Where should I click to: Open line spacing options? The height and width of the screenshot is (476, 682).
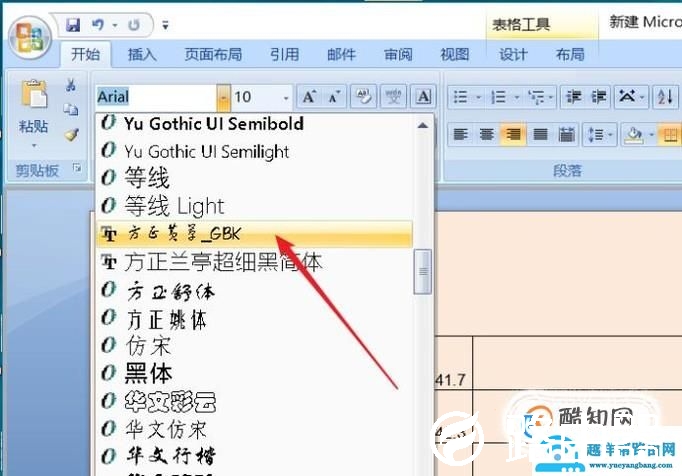click(x=599, y=134)
